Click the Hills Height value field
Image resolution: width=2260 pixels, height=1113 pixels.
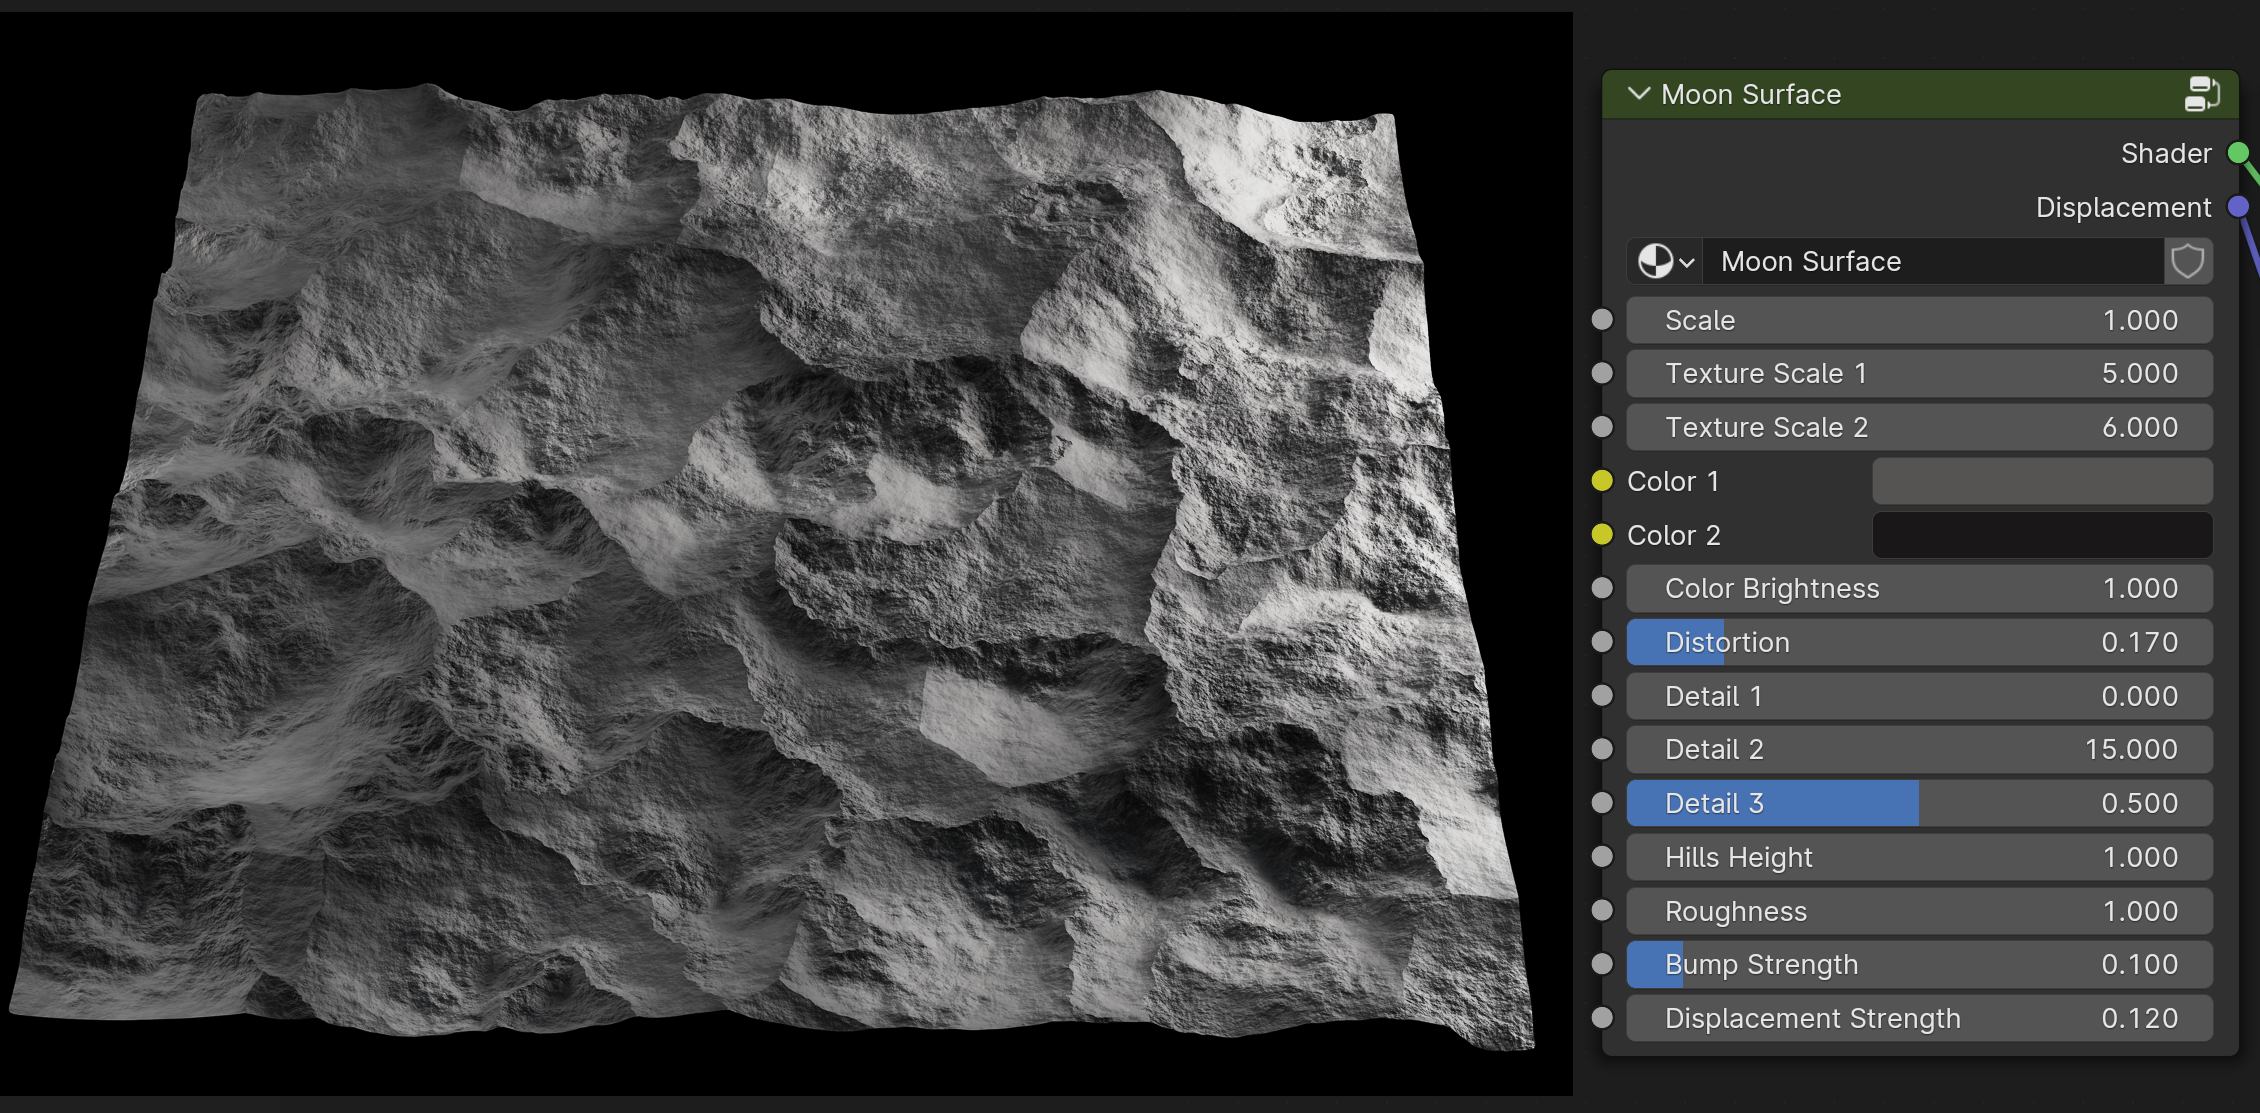[x=1918, y=857]
